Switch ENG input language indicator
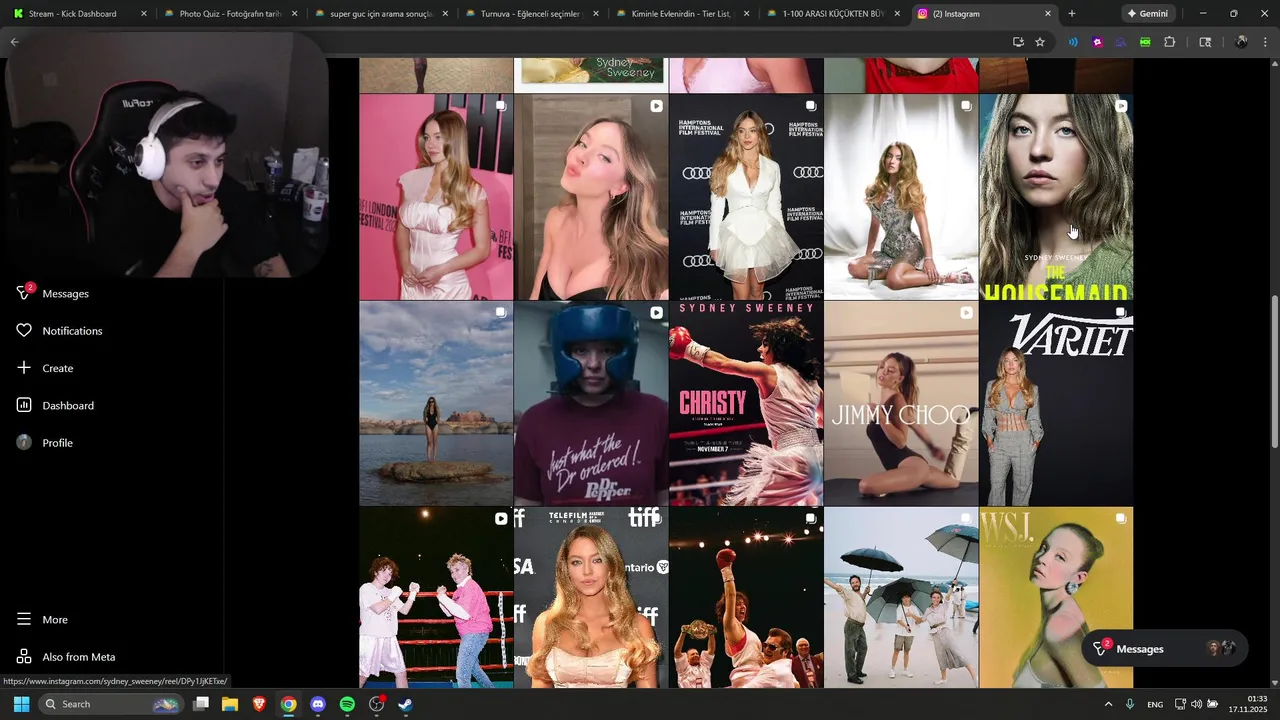Screen dimensions: 1280x720 click(x=1155, y=704)
